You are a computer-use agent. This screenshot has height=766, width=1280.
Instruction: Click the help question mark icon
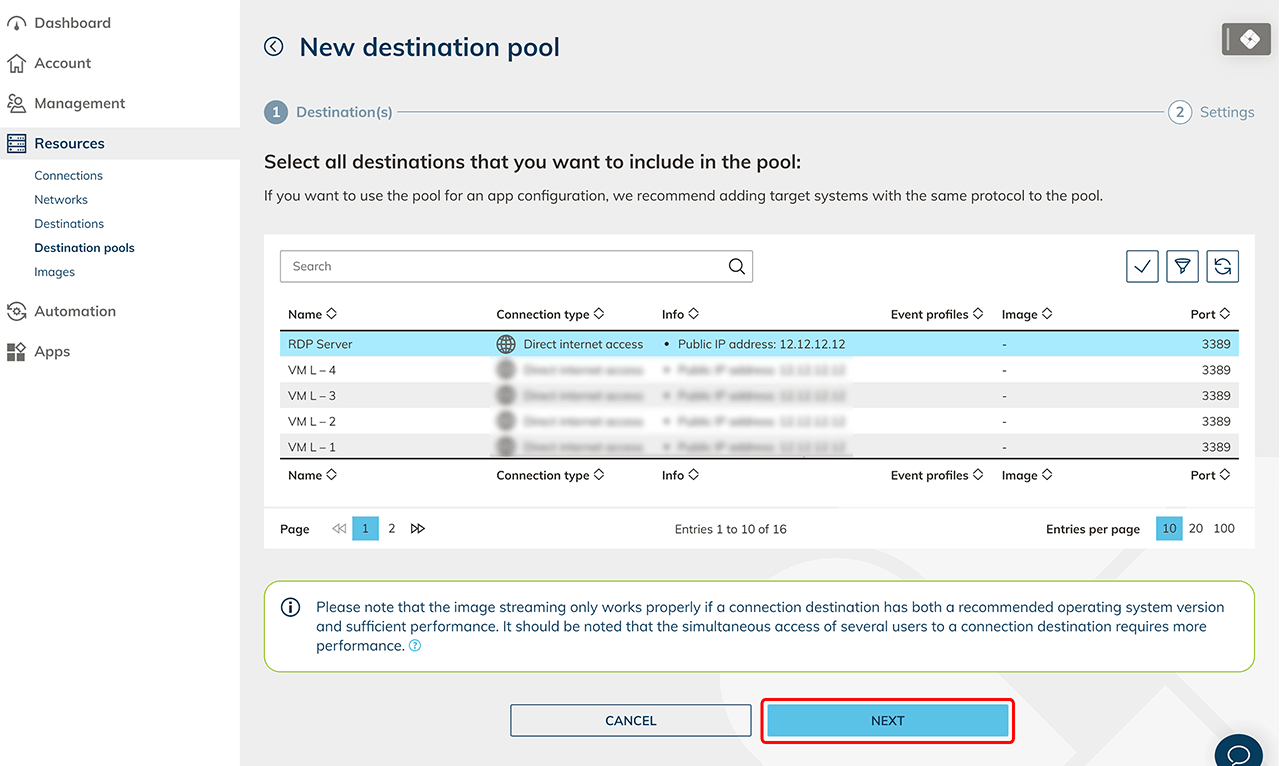point(415,646)
